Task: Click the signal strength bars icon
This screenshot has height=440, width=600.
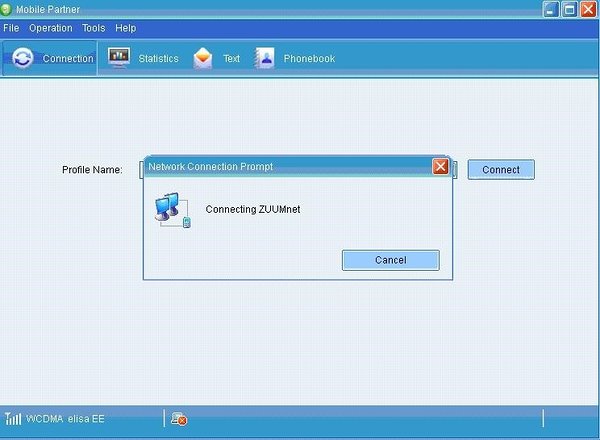Action: [x=13, y=418]
